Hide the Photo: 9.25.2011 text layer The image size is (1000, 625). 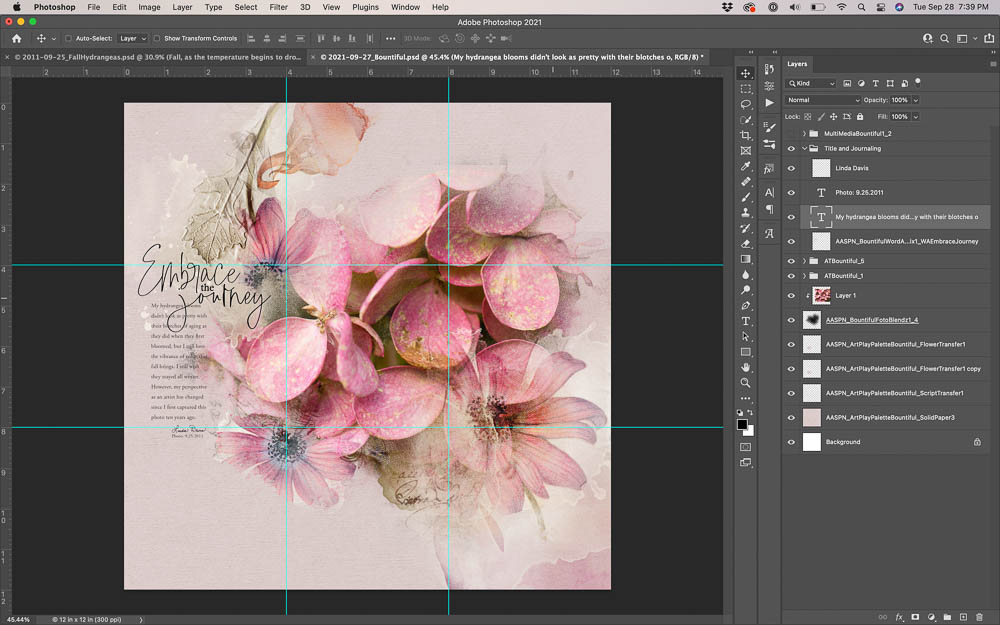pos(791,193)
